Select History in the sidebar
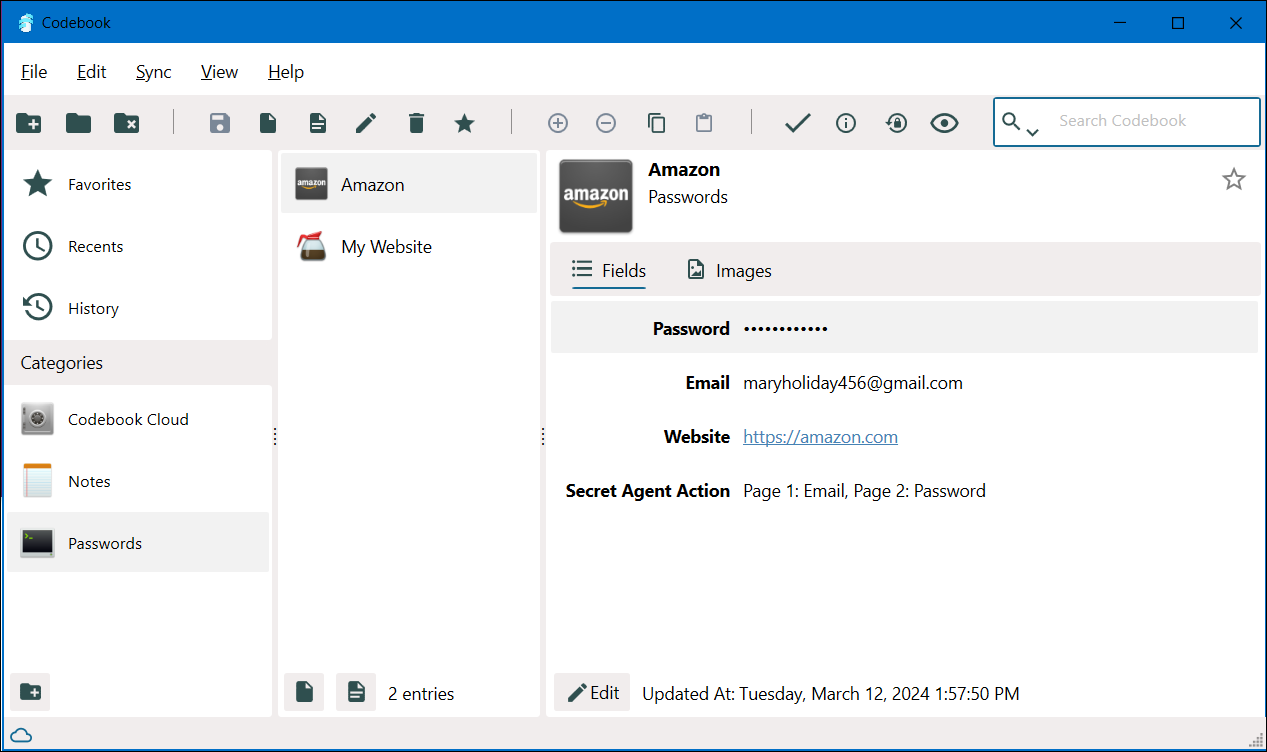This screenshot has height=752, width=1267. [138, 308]
